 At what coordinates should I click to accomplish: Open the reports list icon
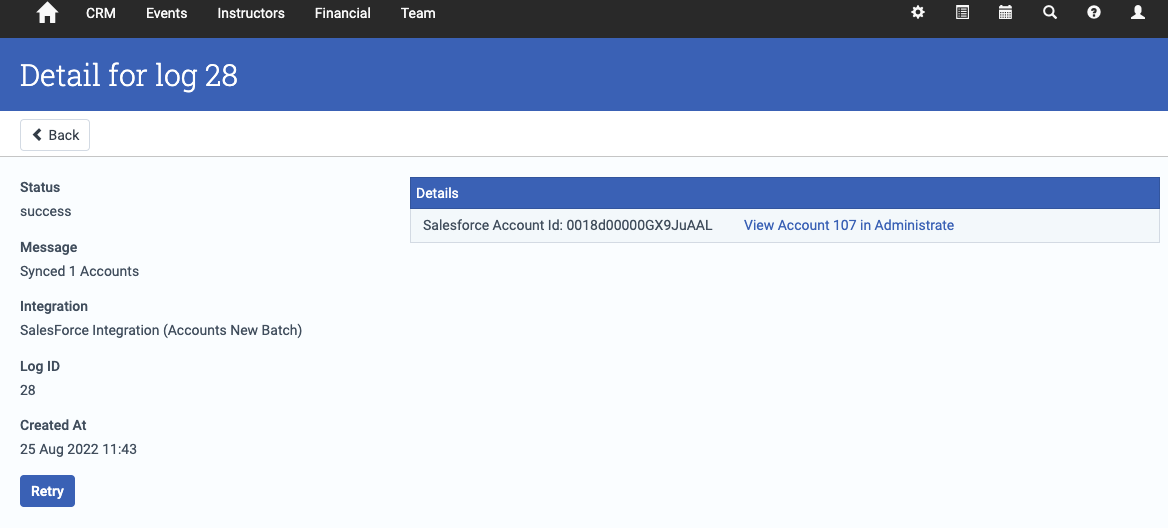click(962, 13)
